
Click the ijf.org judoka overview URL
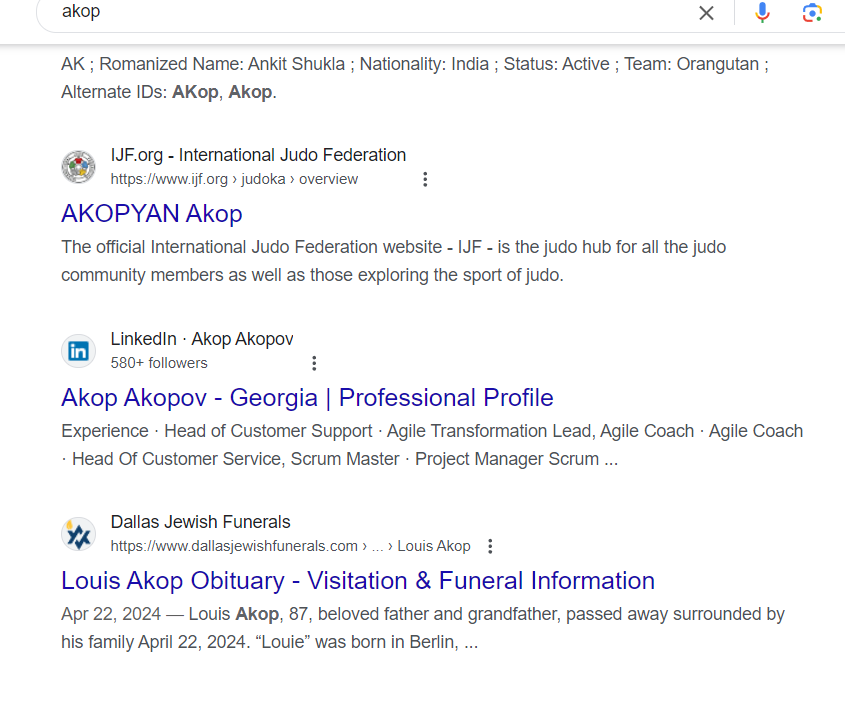234,180
